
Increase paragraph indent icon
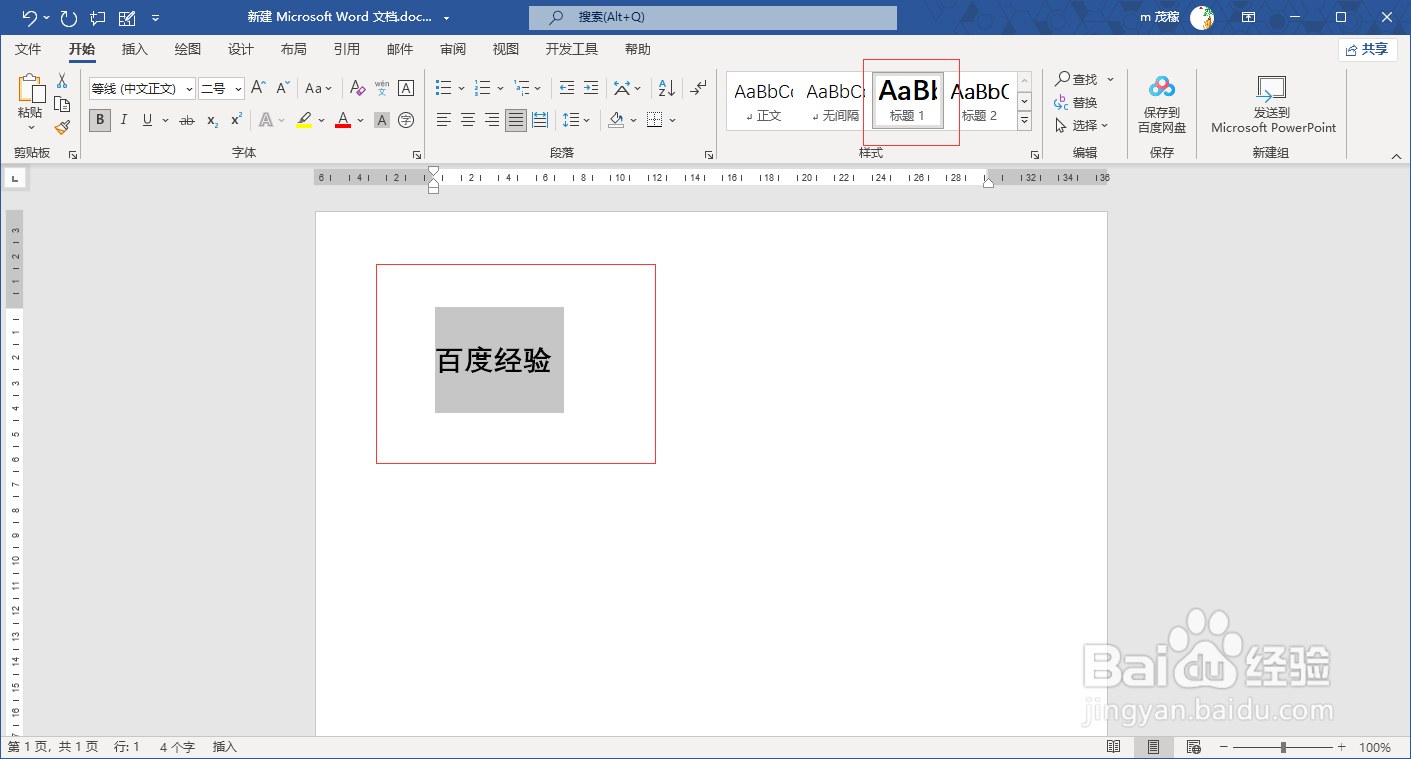[591, 88]
